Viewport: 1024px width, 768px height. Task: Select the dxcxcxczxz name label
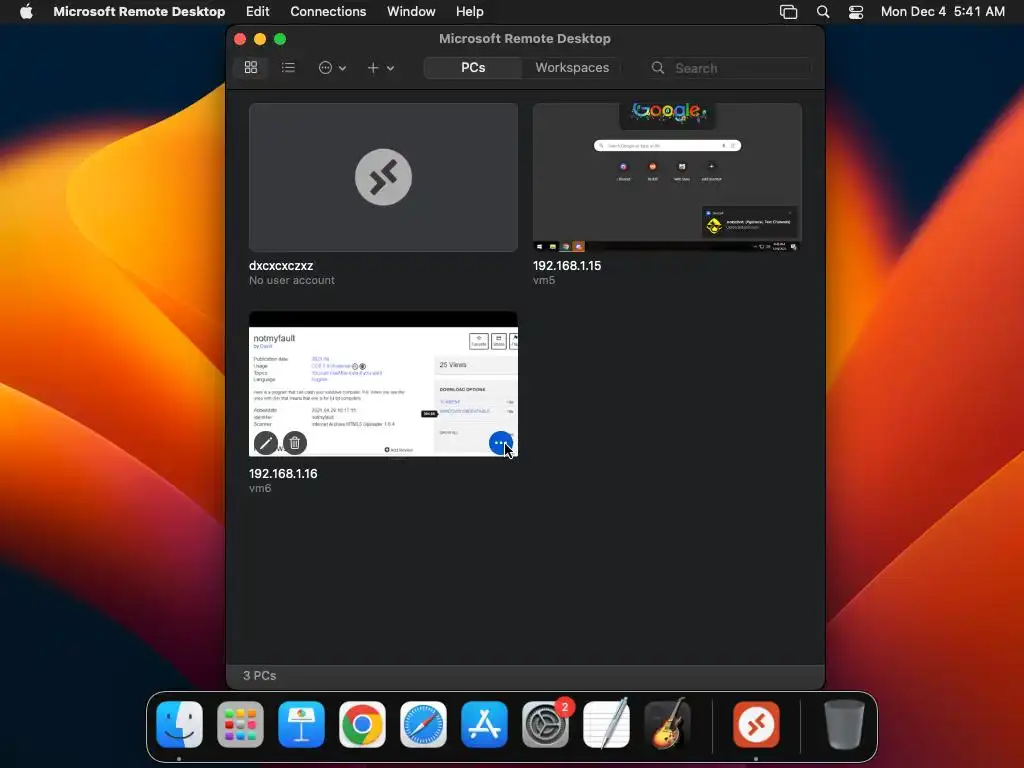(281, 266)
